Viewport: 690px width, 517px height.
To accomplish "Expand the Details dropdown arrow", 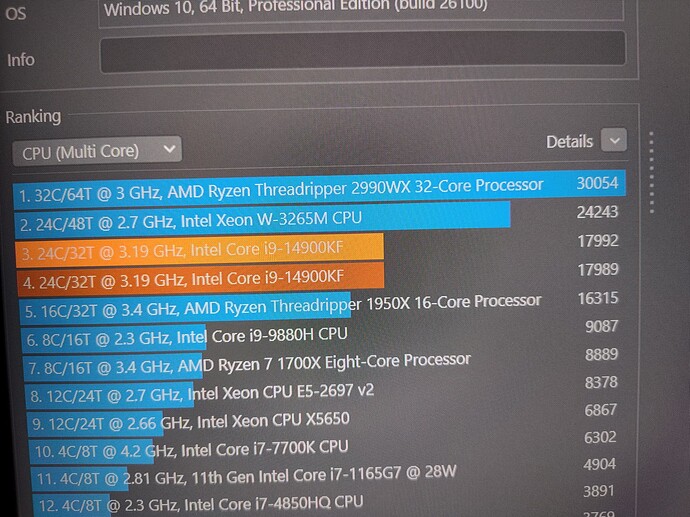I will 614,140.
